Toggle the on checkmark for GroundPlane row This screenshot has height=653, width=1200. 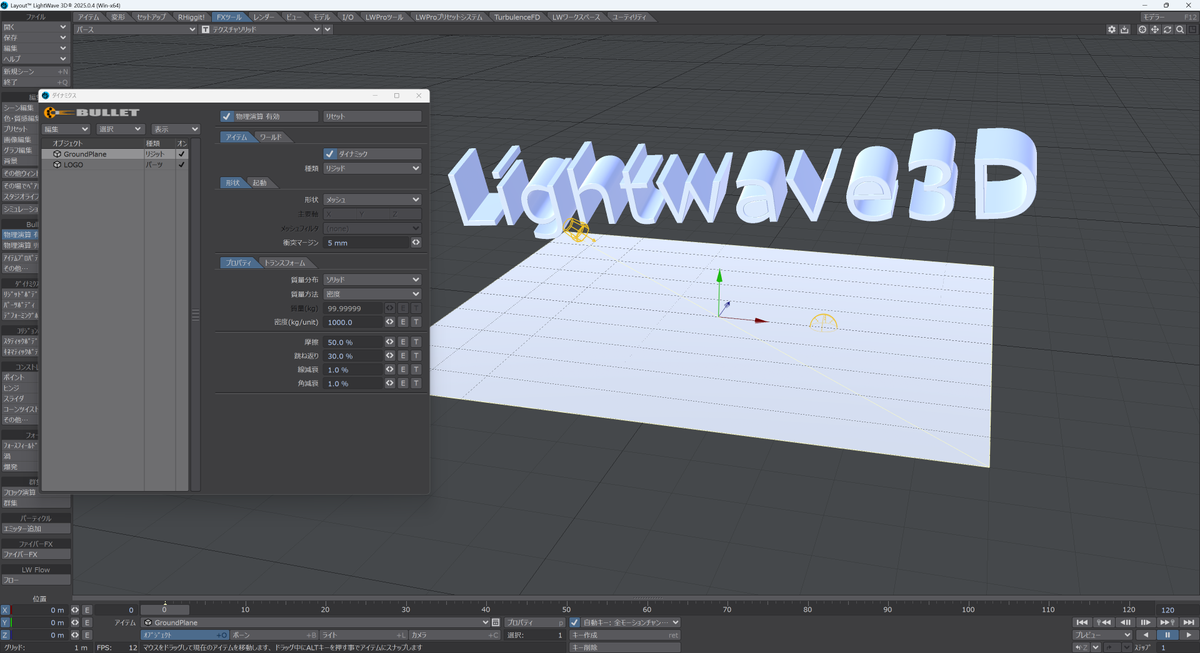click(x=181, y=154)
